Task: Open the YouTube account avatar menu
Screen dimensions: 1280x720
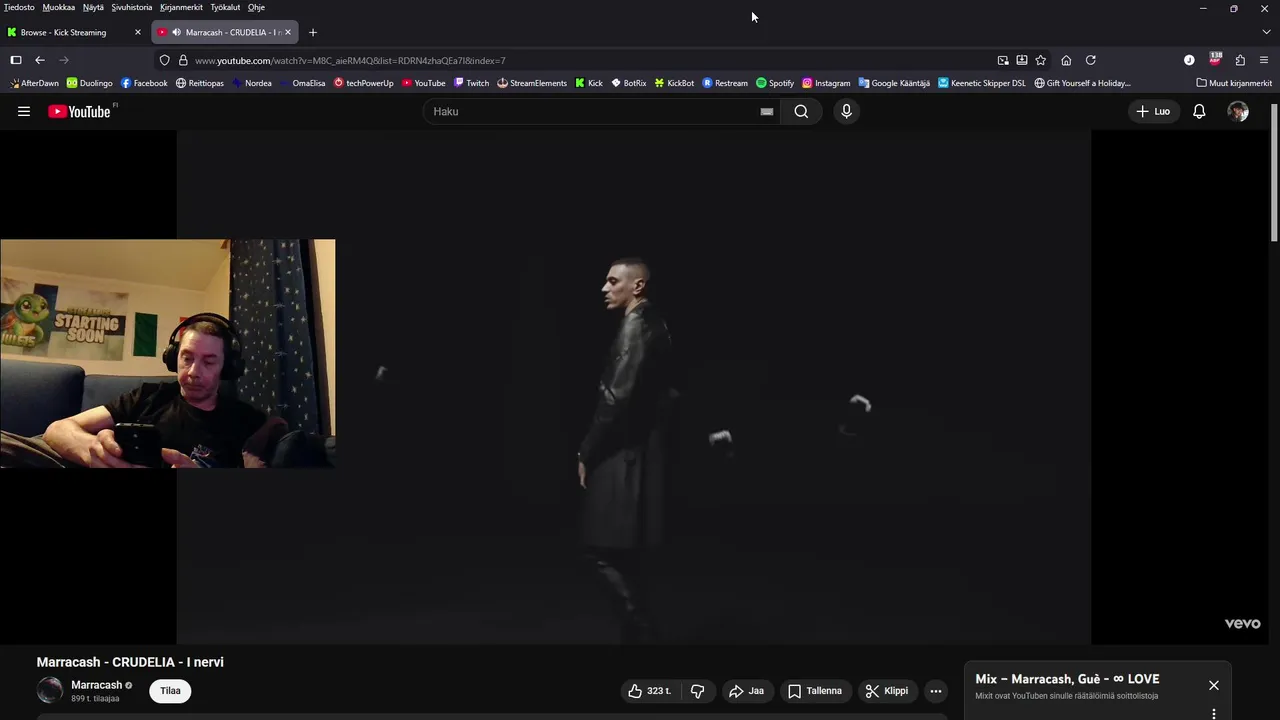Action: point(1238,111)
